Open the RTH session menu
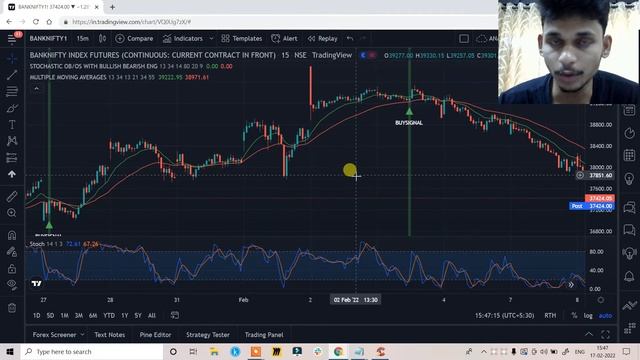The height and width of the screenshot is (360, 640). [x=550, y=316]
